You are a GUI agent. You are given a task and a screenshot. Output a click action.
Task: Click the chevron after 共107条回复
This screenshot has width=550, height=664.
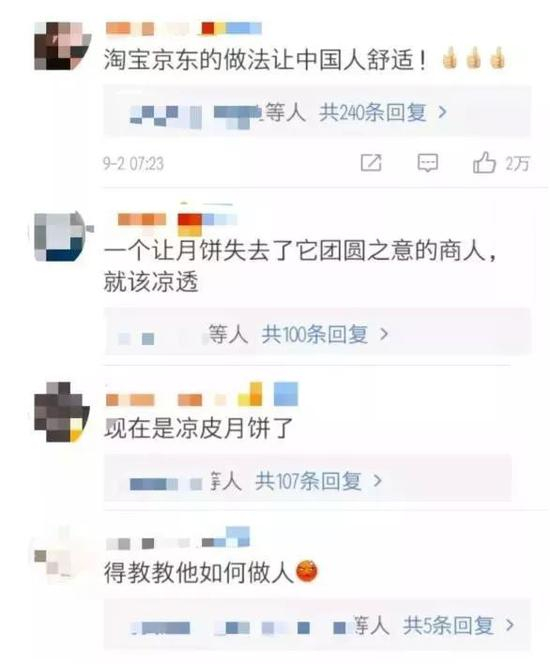(377, 481)
